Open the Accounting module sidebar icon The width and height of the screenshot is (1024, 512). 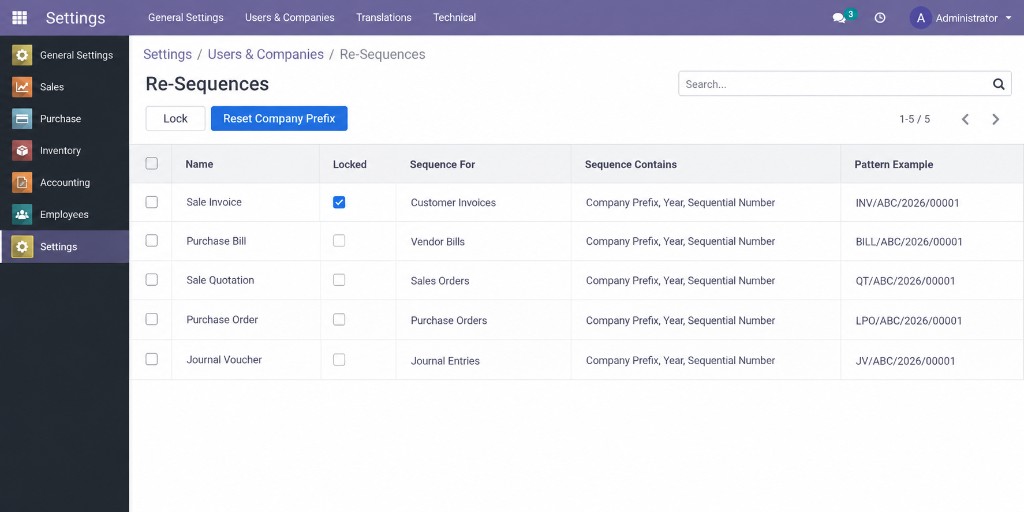(x=22, y=183)
